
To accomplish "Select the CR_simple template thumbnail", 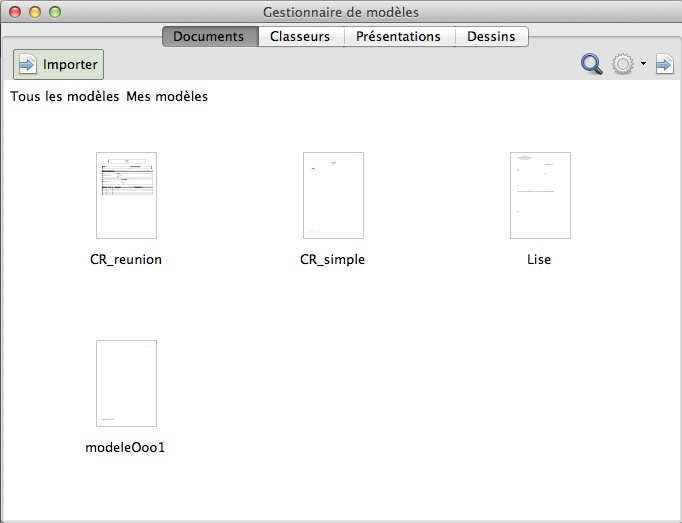I will pyautogui.click(x=334, y=195).
